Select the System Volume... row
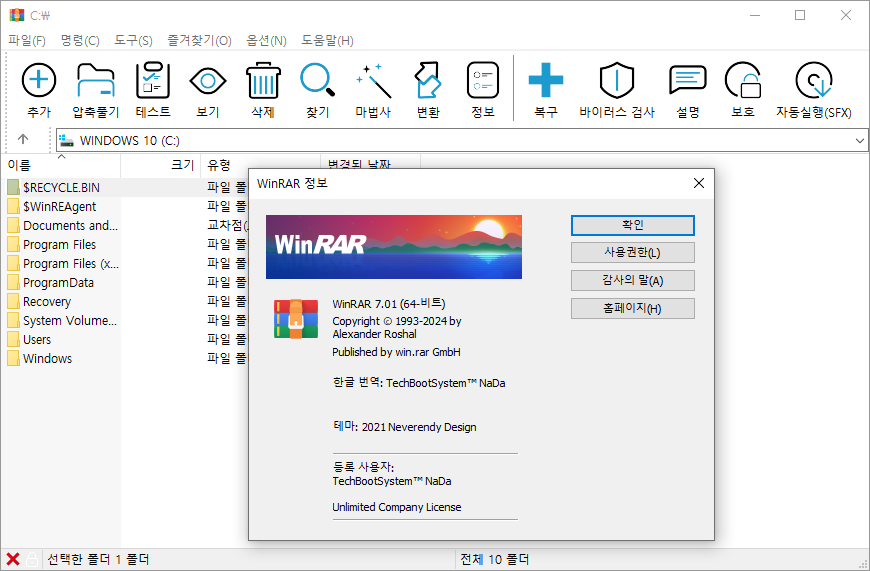The image size is (870, 571). coord(124,320)
